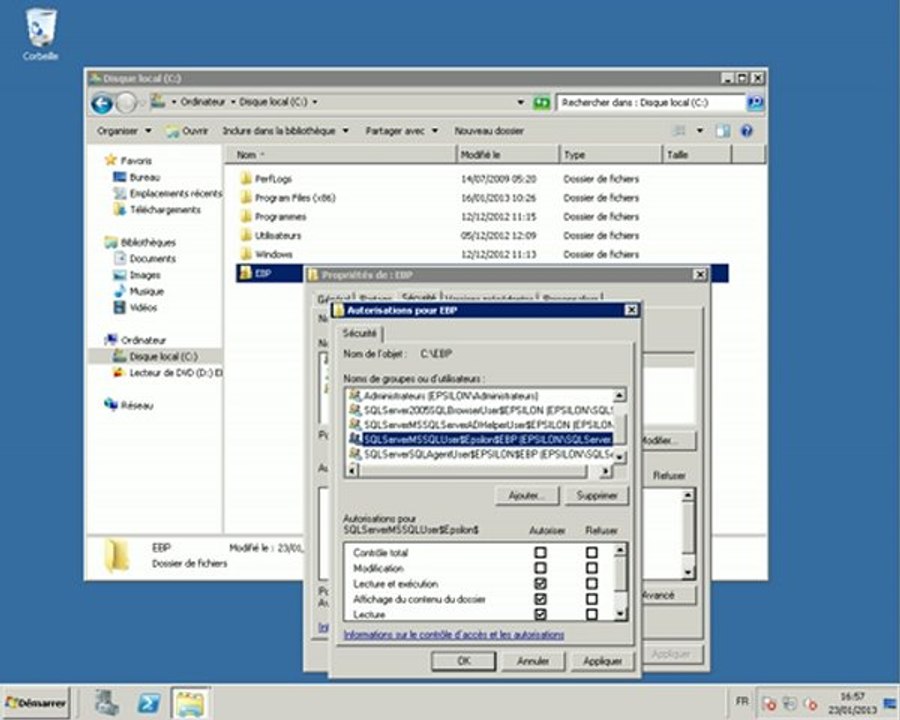Viewport: 900px width, 720px height.
Task: Select the Utilisateurs folder icon
Action: point(246,235)
